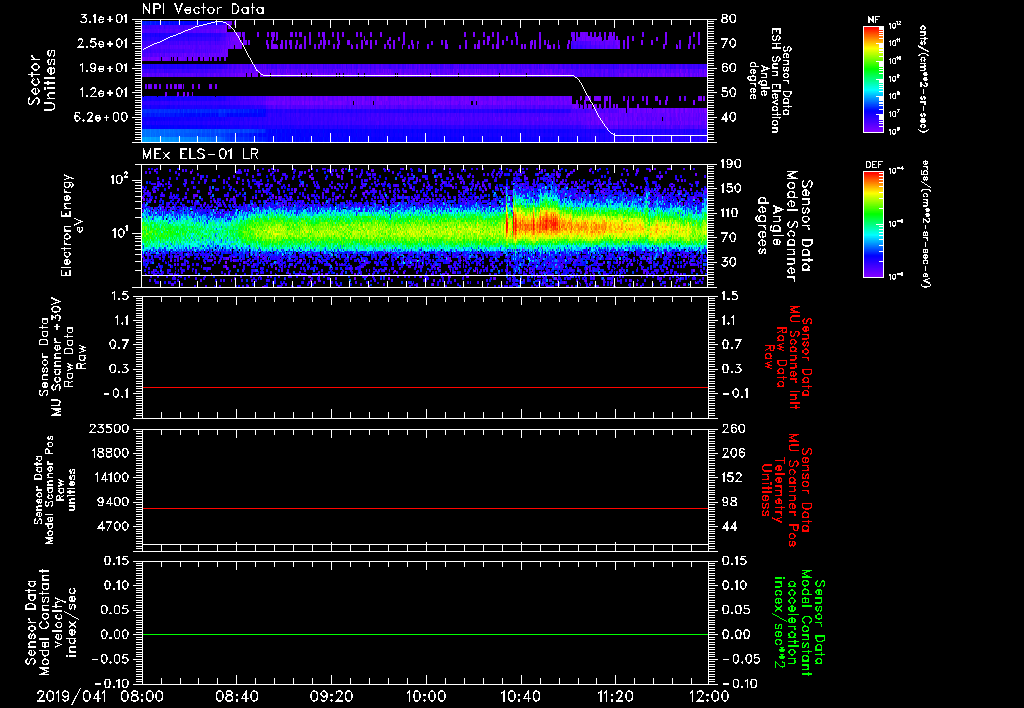Viewport: 1024px width, 708px height.
Task: Click the 260 telemetry tick label
Action: [x=732, y=429]
